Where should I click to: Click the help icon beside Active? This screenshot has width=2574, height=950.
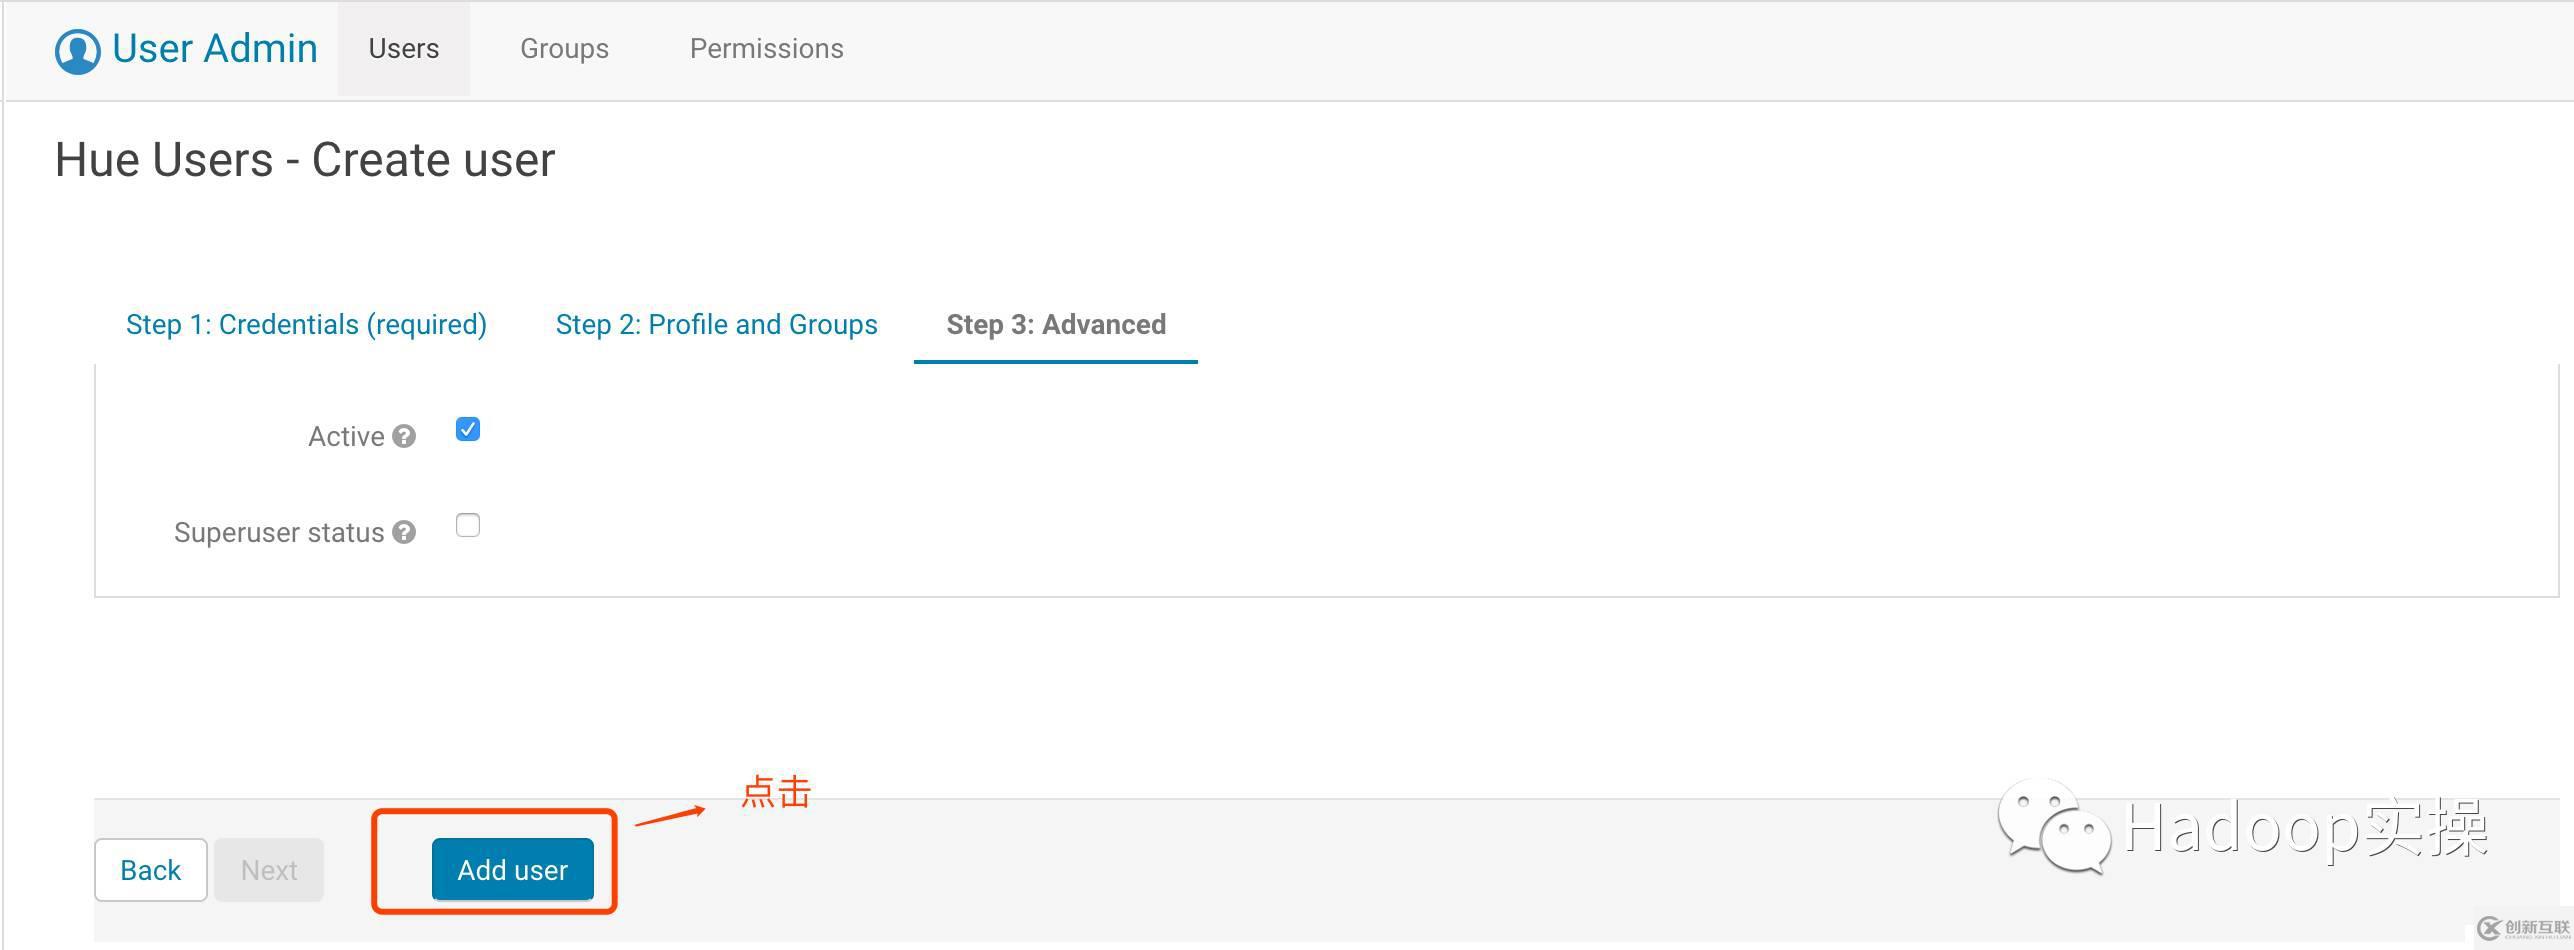404,437
